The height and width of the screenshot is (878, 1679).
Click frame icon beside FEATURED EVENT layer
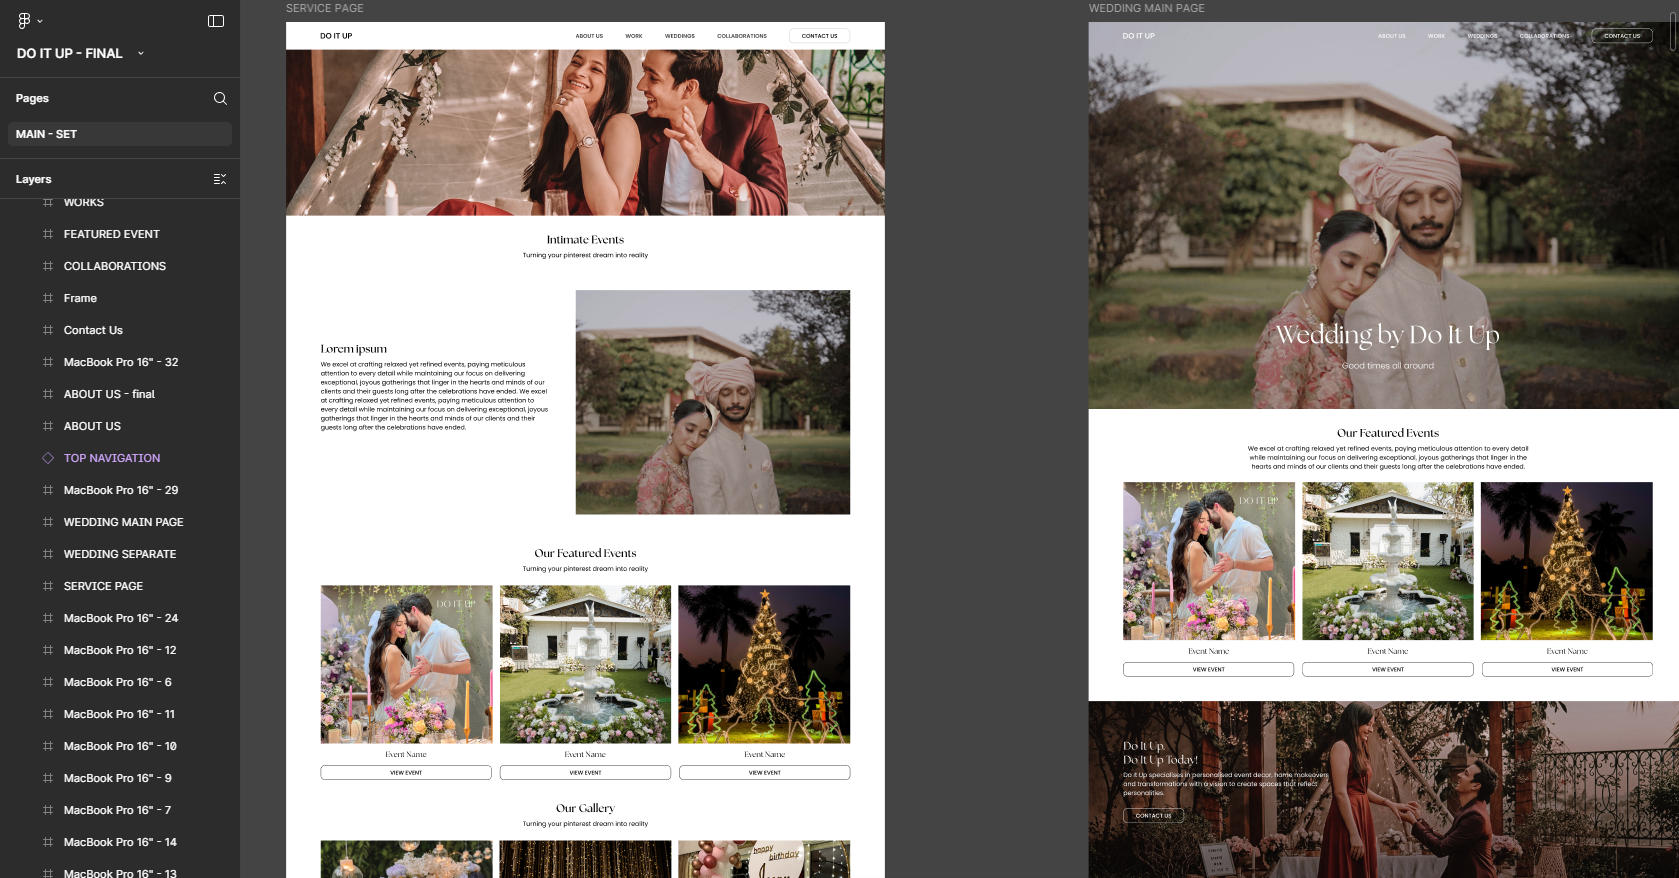click(48, 234)
